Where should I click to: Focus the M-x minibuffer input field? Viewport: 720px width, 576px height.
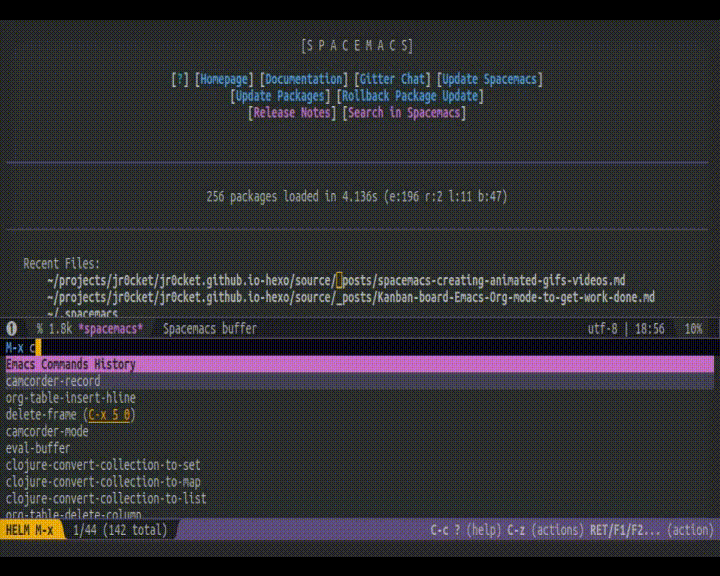(360, 347)
